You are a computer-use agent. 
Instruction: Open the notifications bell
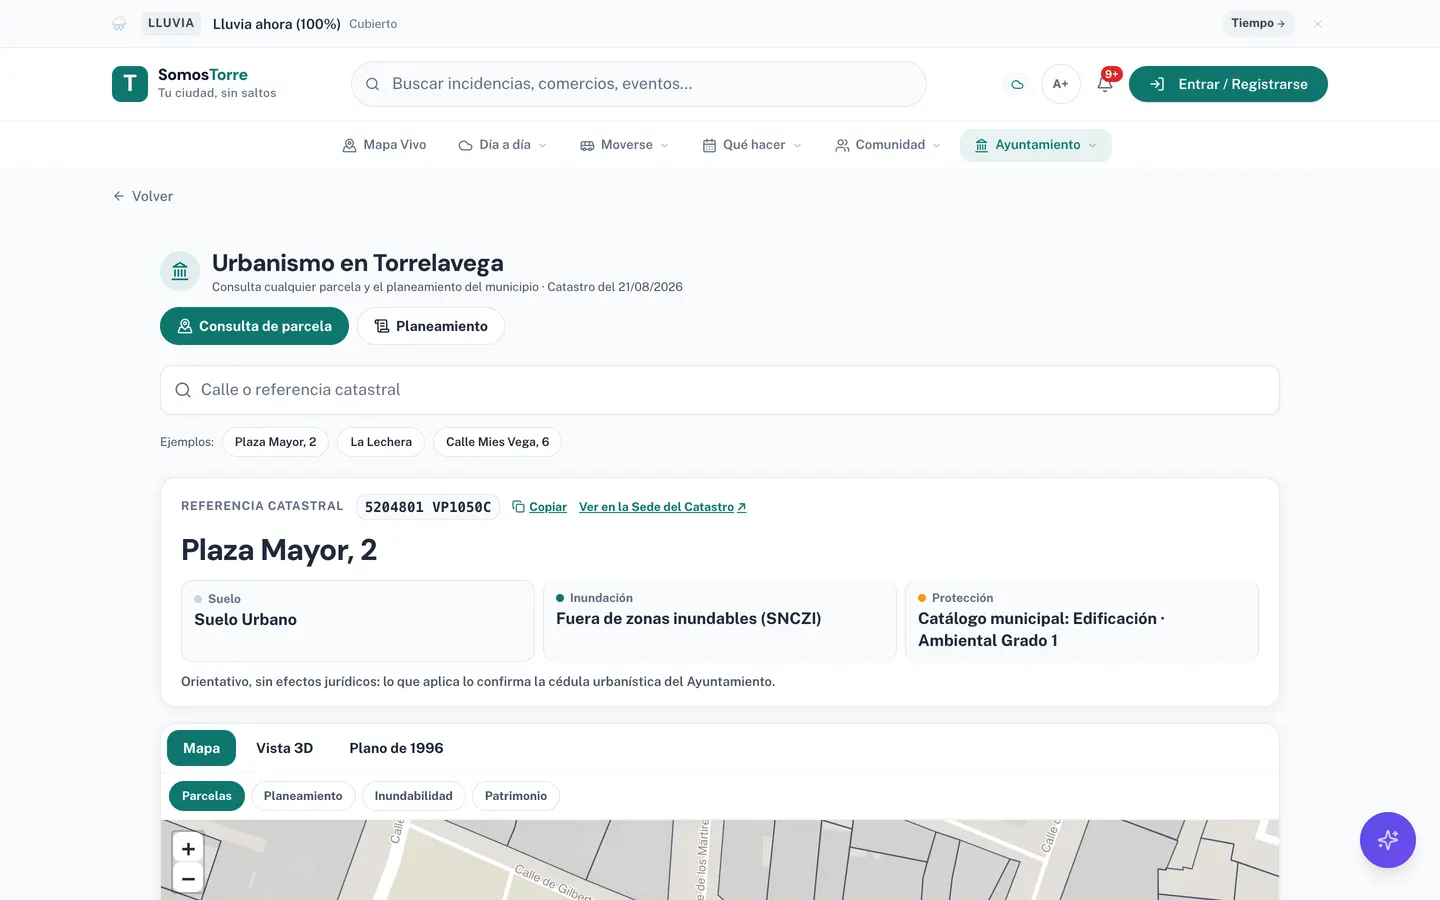pyautogui.click(x=1105, y=84)
